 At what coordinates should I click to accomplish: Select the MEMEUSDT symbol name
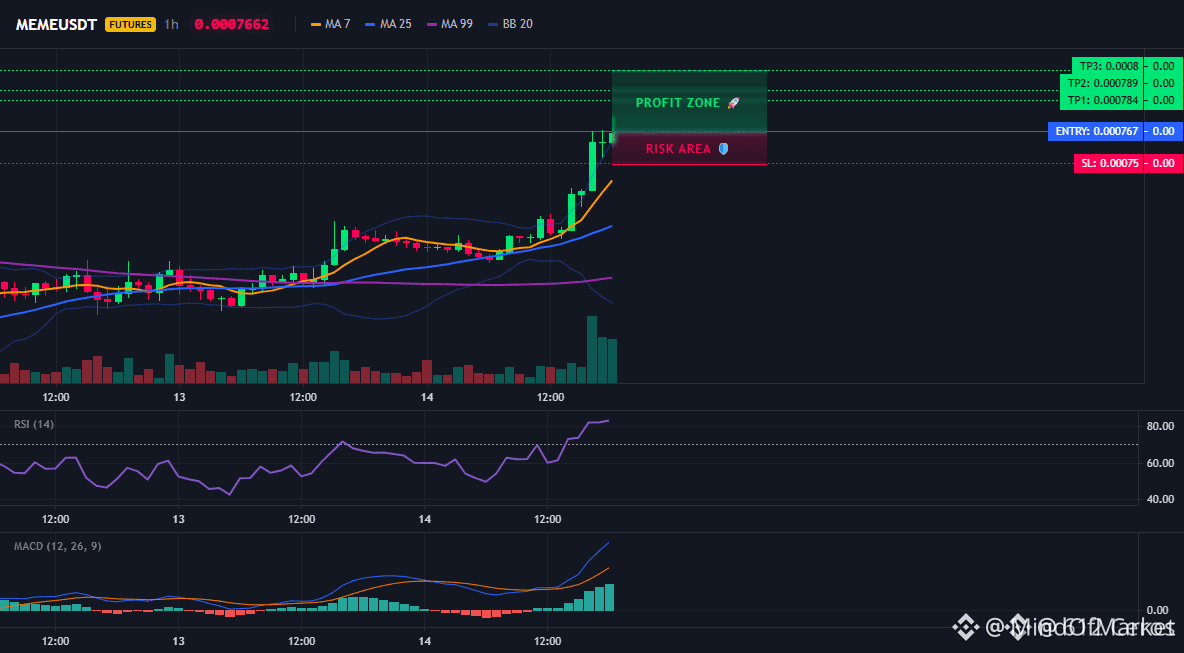point(56,24)
